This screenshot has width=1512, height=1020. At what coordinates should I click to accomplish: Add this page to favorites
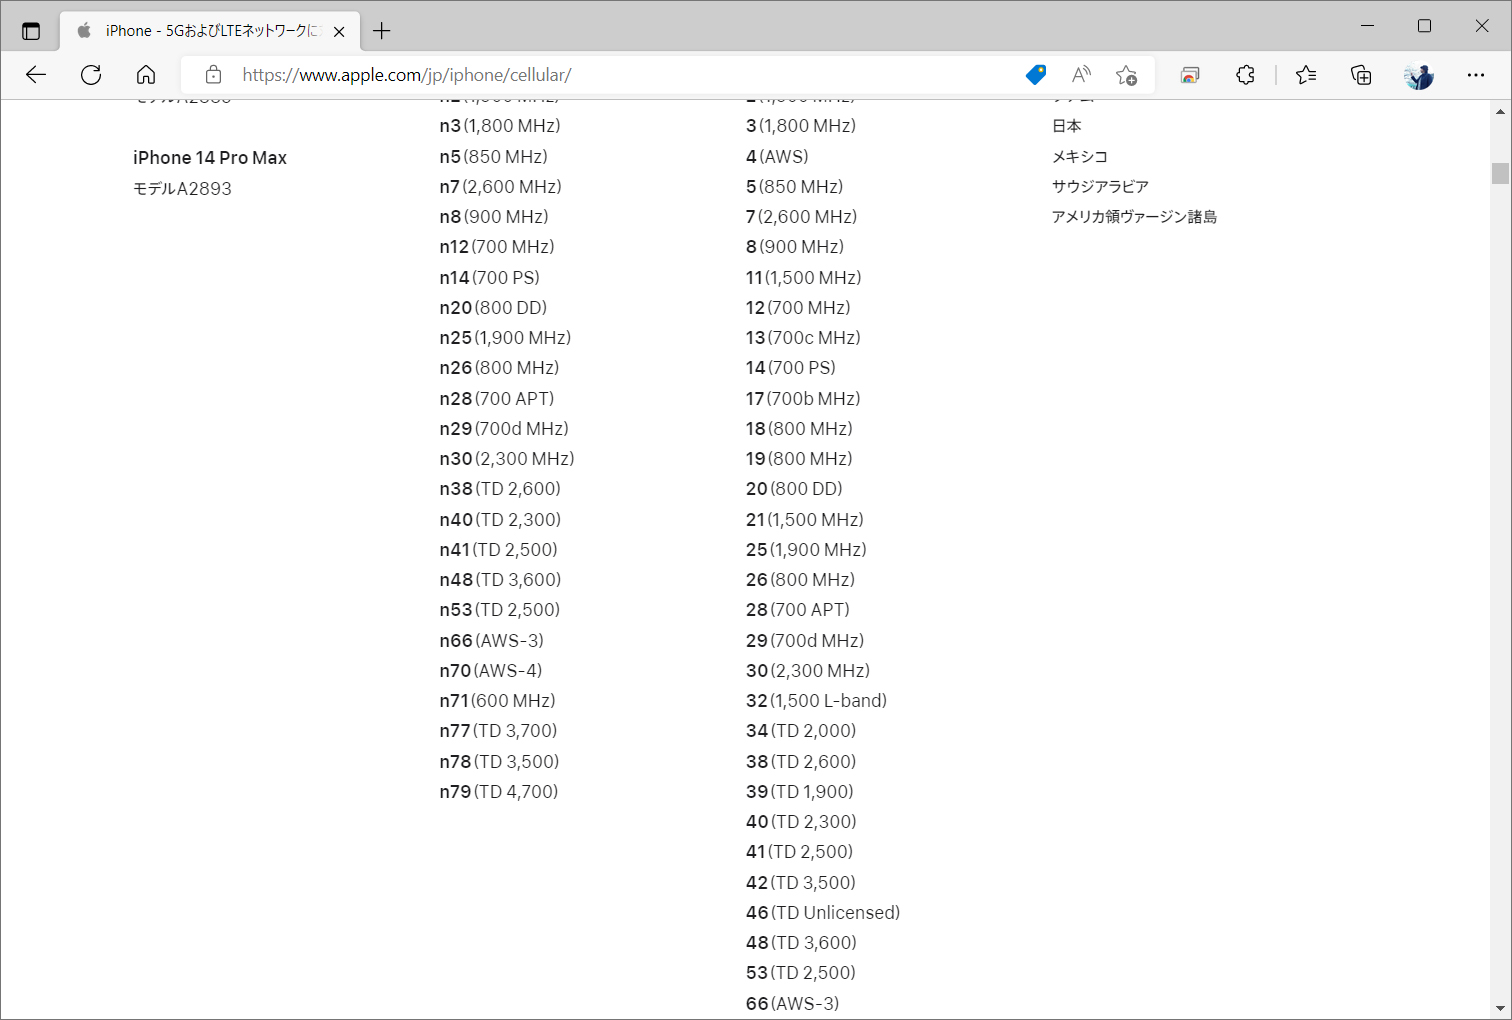1126,75
